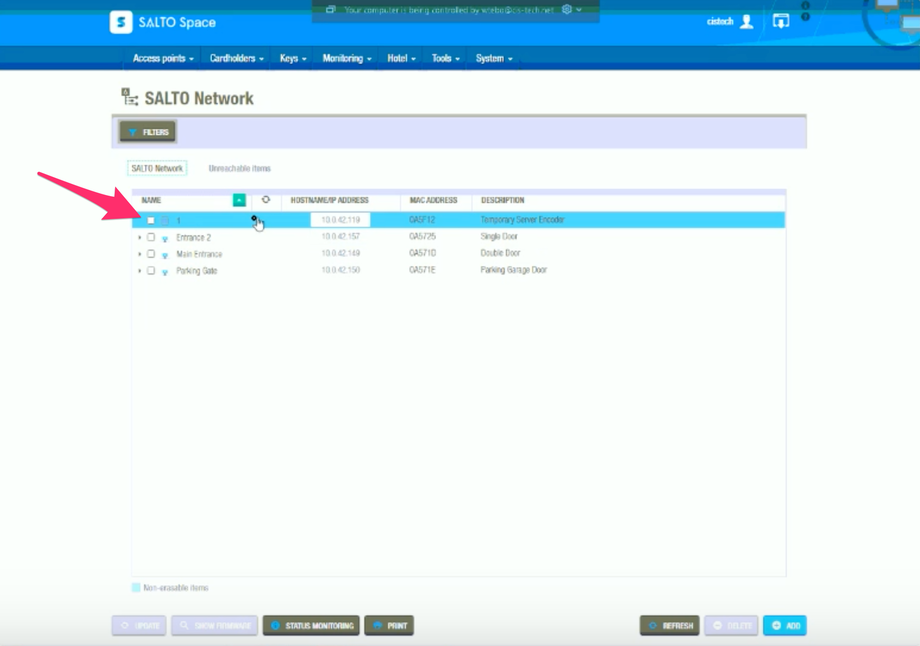The width and height of the screenshot is (920, 646).
Task: Click the Single Door description
Action: pos(499,236)
